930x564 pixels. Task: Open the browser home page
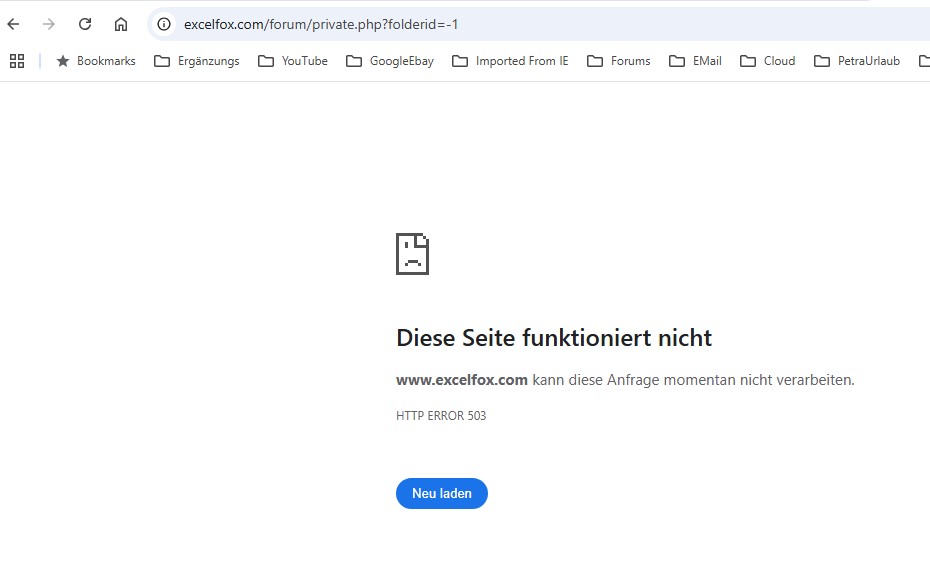pyautogui.click(x=121, y=24)
